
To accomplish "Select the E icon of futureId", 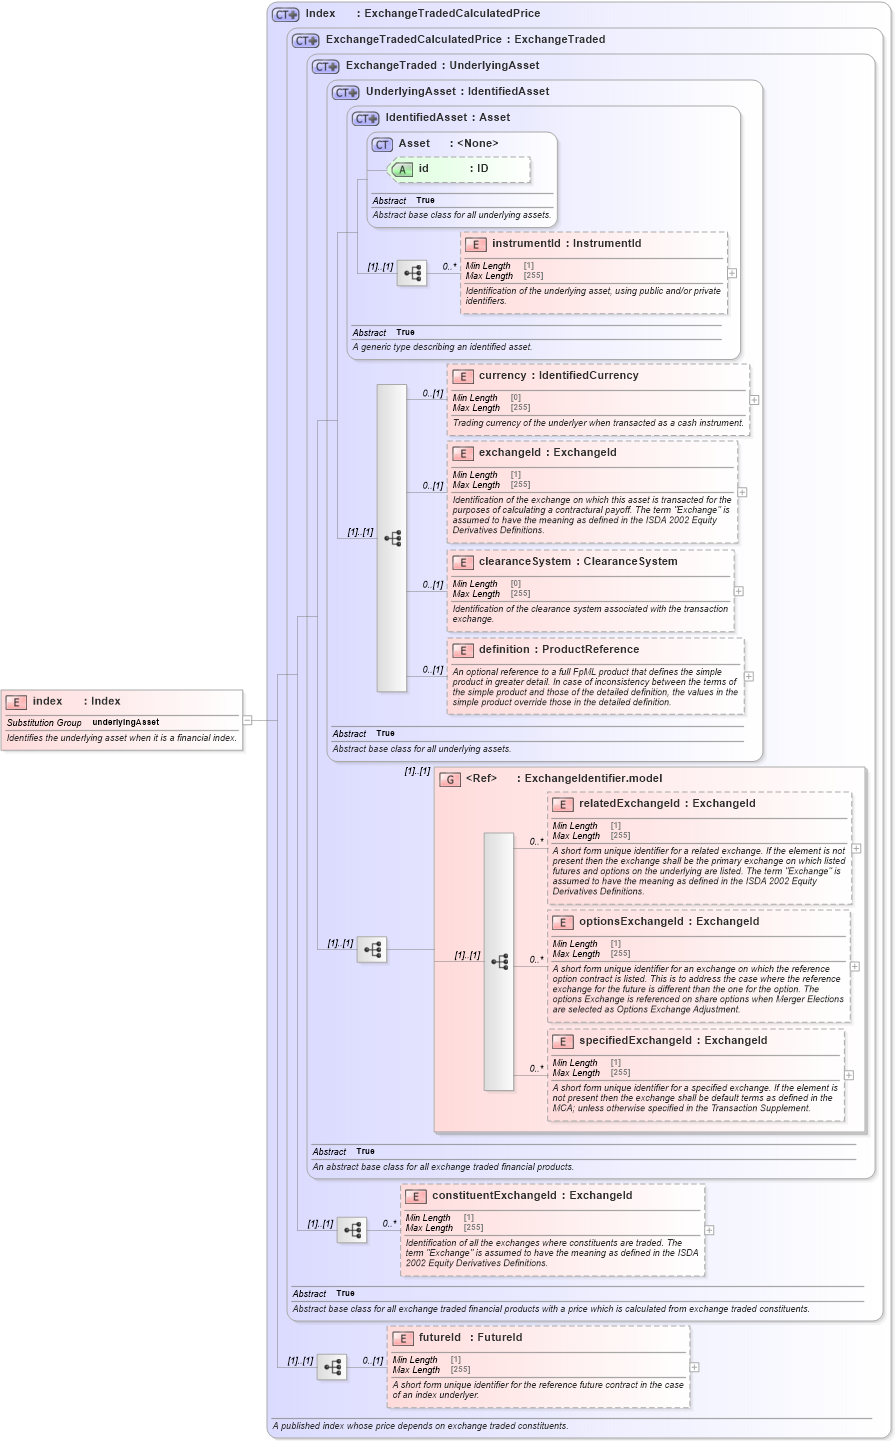I will pyautogui.click(x=403, y=1338).
